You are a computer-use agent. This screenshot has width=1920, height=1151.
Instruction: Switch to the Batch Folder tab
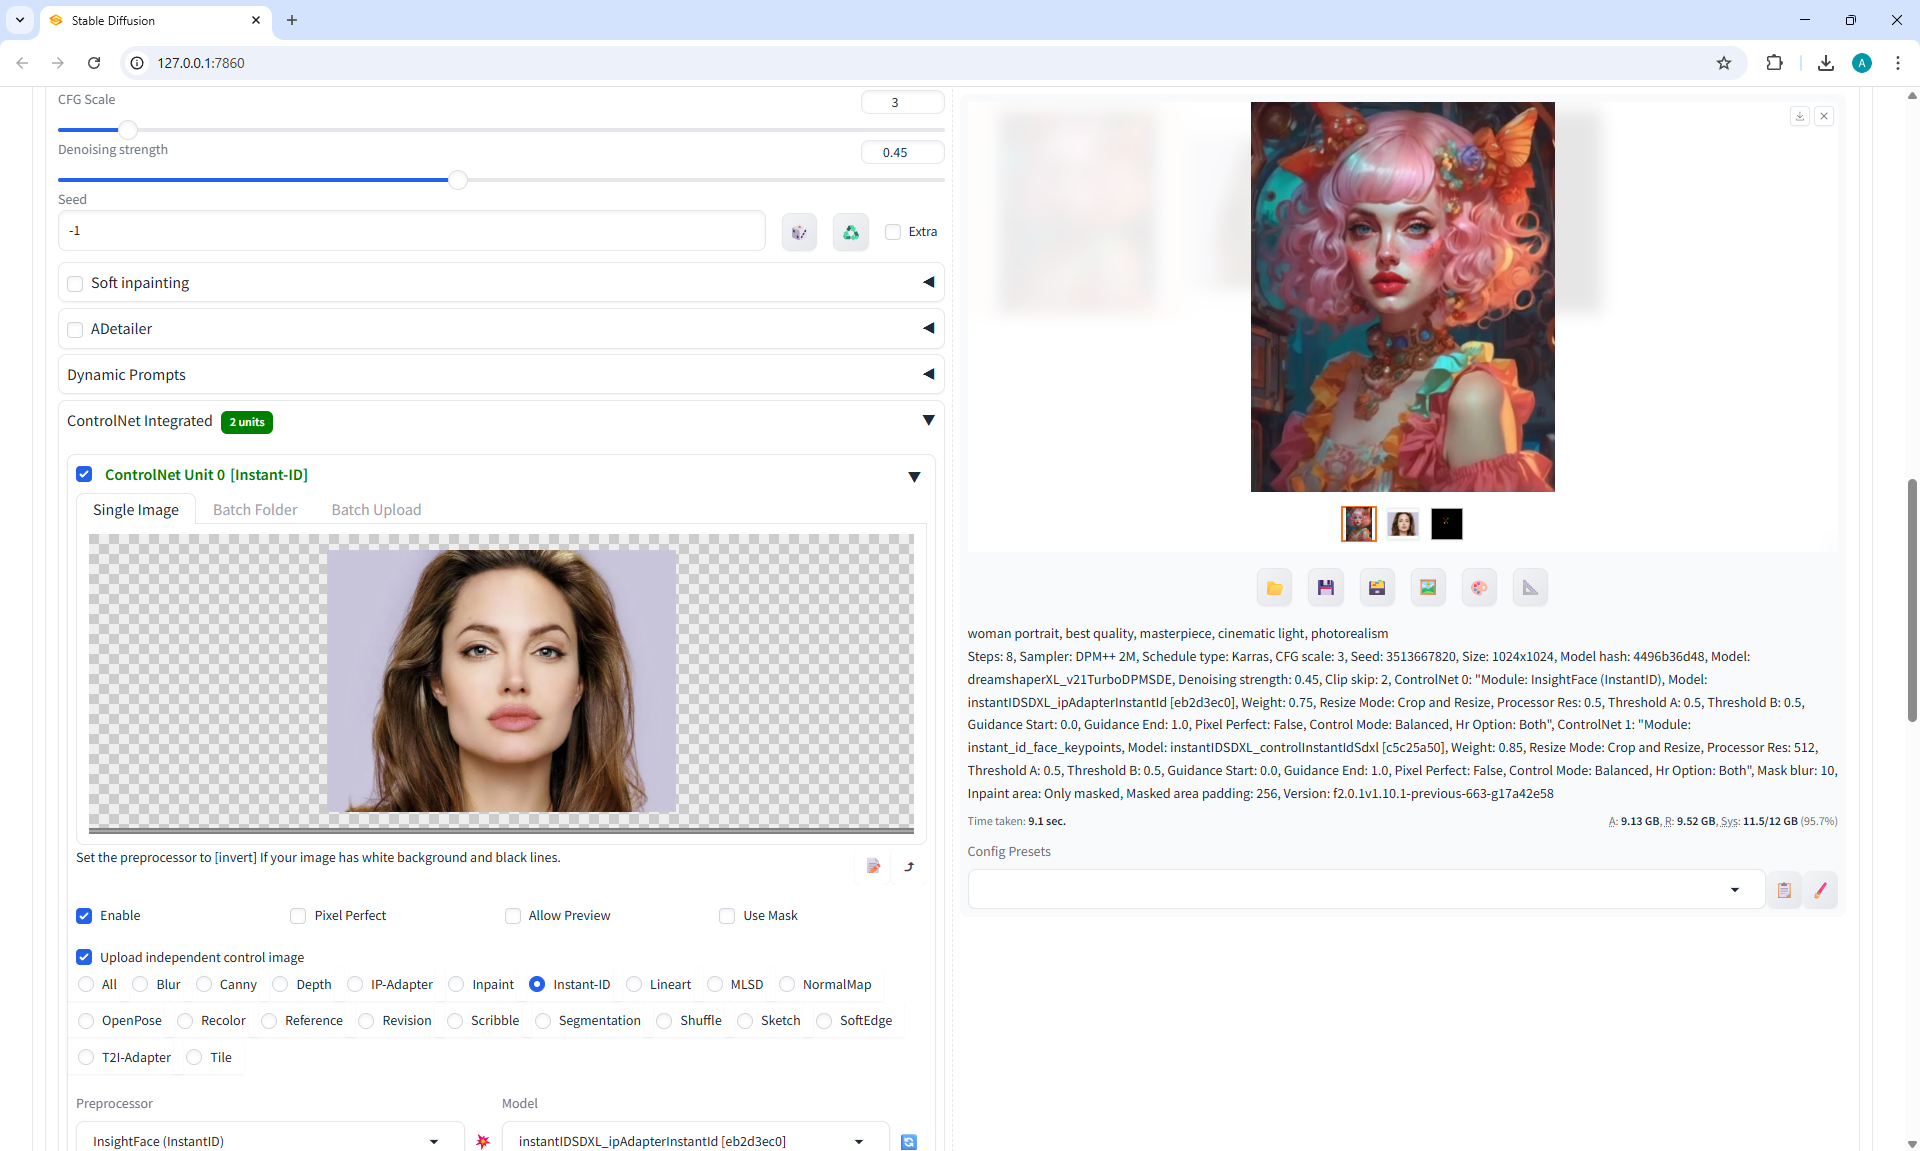[x=255, y=510]
